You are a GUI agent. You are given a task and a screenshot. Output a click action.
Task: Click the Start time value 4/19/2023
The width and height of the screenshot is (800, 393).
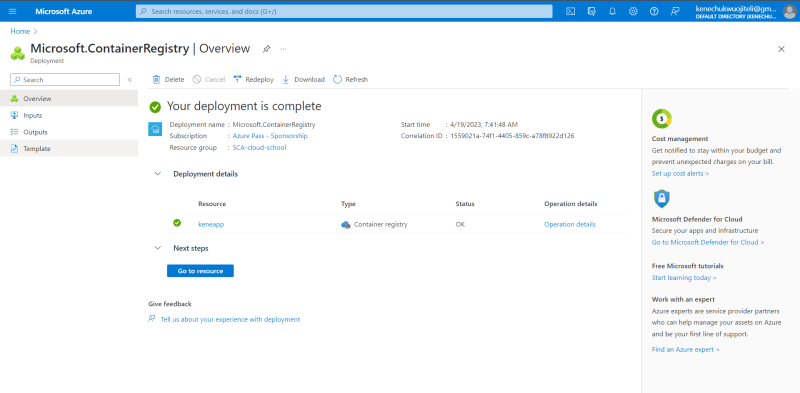[x=484, y=124]
